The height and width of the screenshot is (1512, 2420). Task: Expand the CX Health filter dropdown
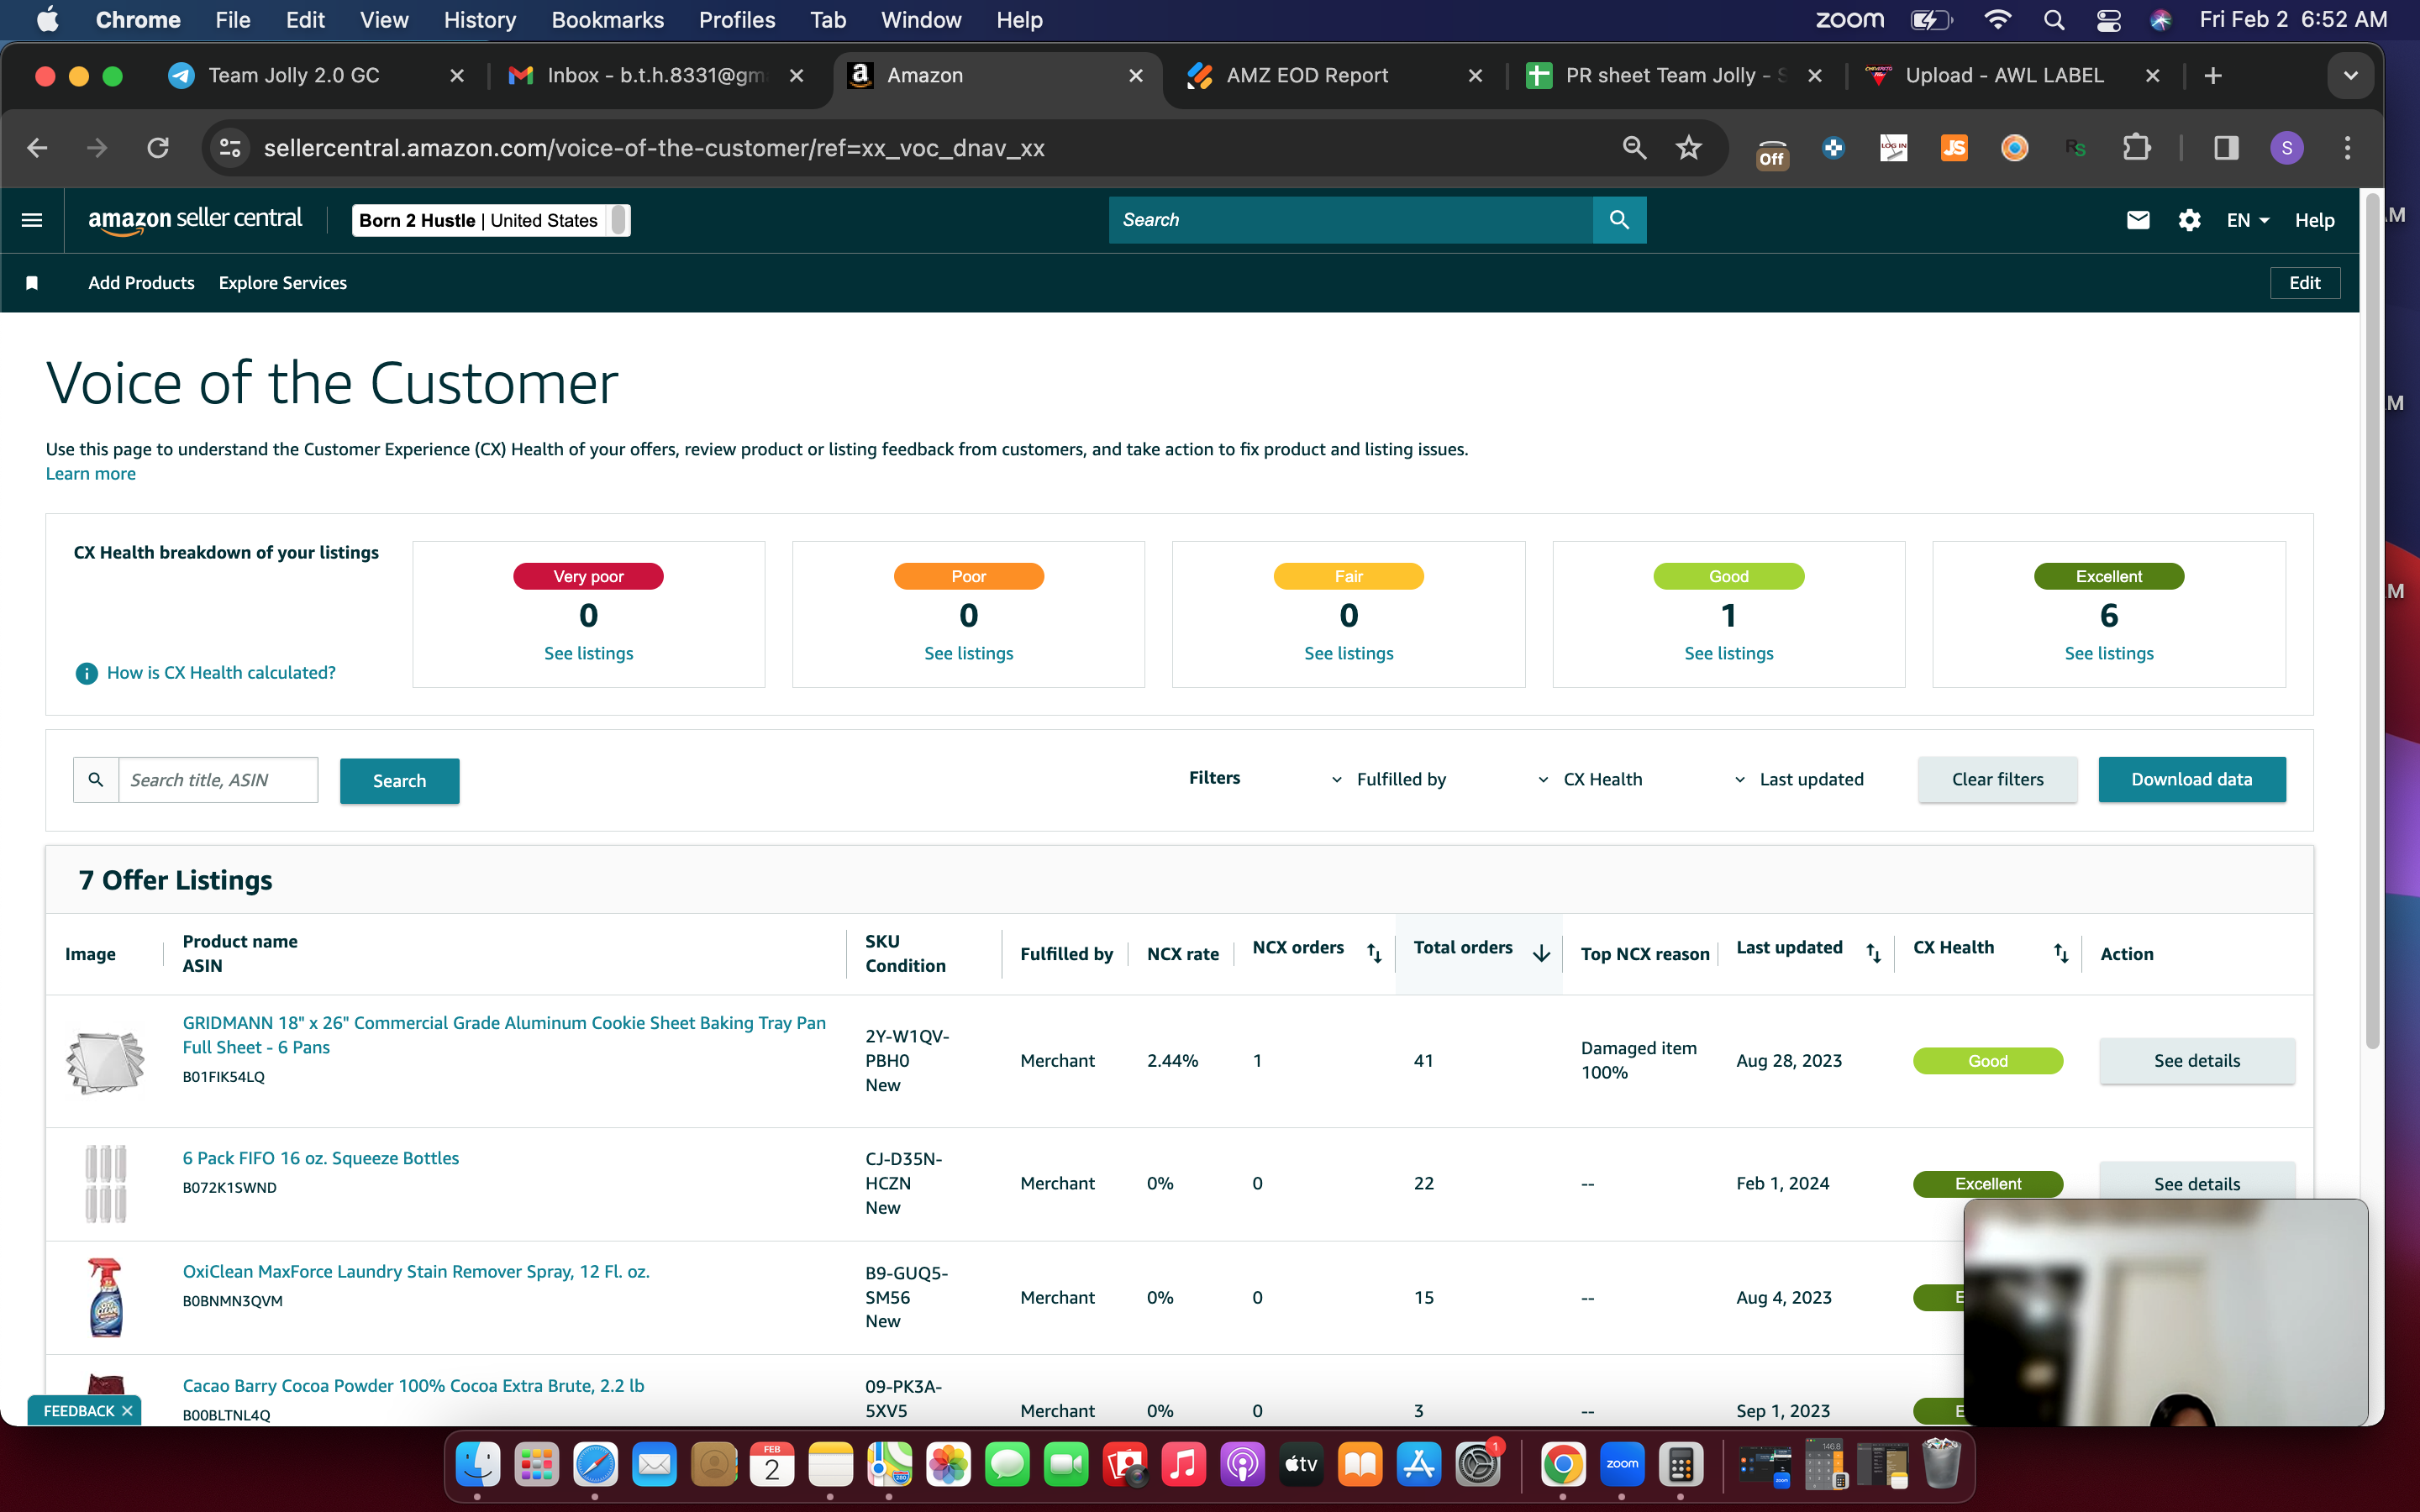pyautogui.click(x=1590, y=779)
